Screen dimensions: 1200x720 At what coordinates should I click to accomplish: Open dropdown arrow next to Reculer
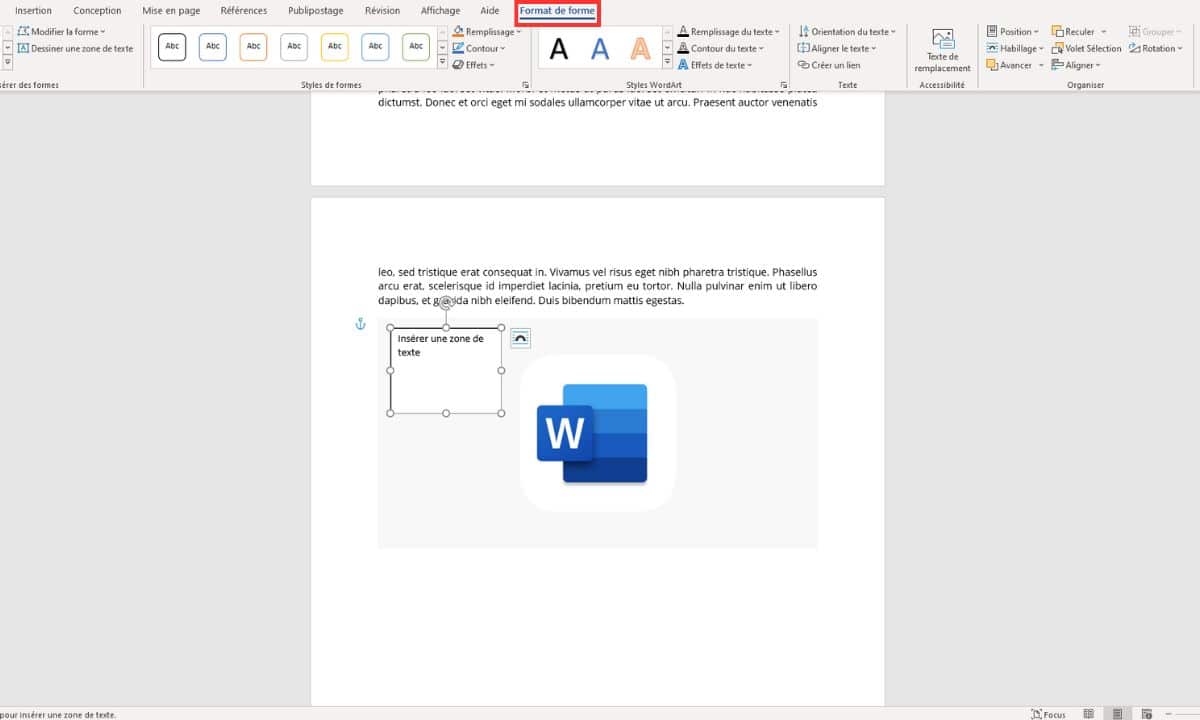[1104, 31]
